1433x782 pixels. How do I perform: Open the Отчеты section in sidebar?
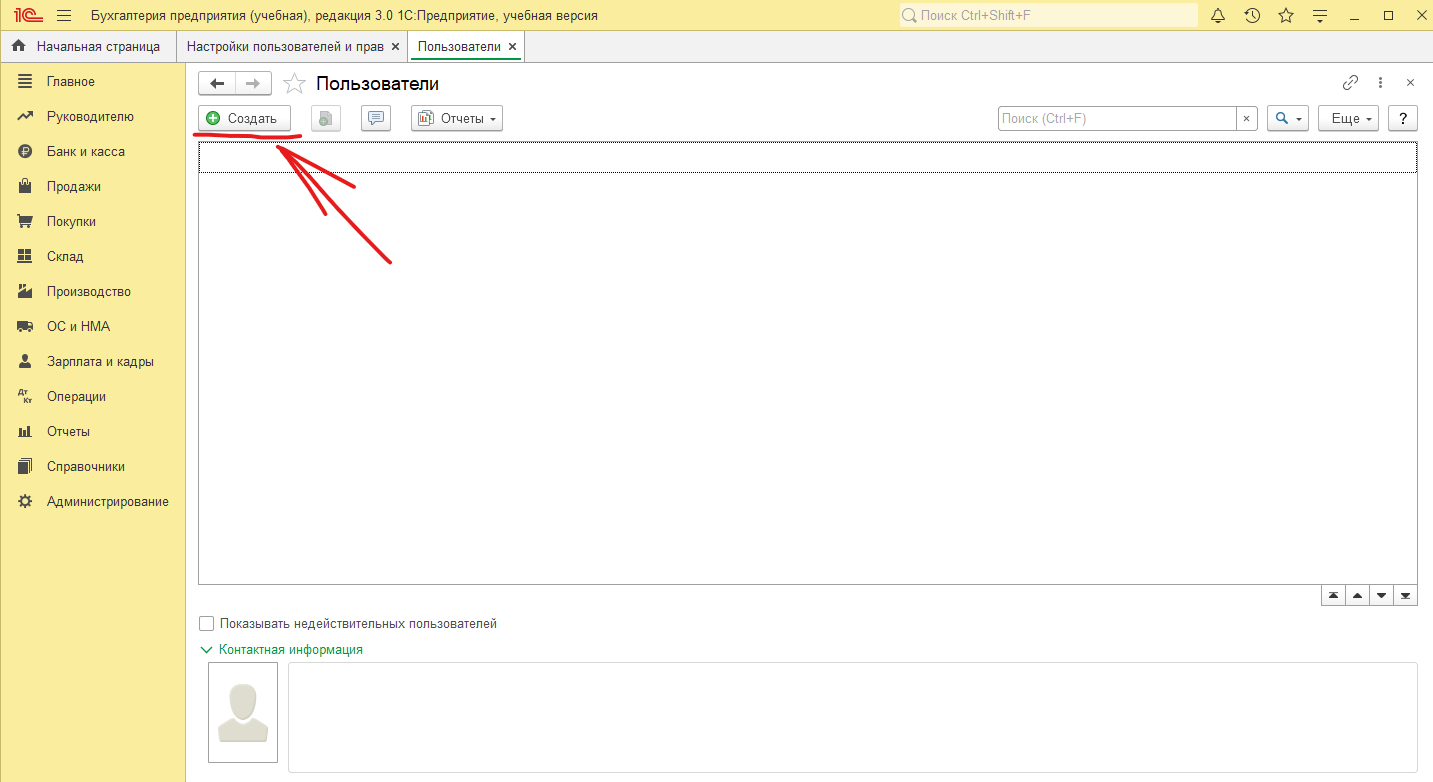coord(68,431)
